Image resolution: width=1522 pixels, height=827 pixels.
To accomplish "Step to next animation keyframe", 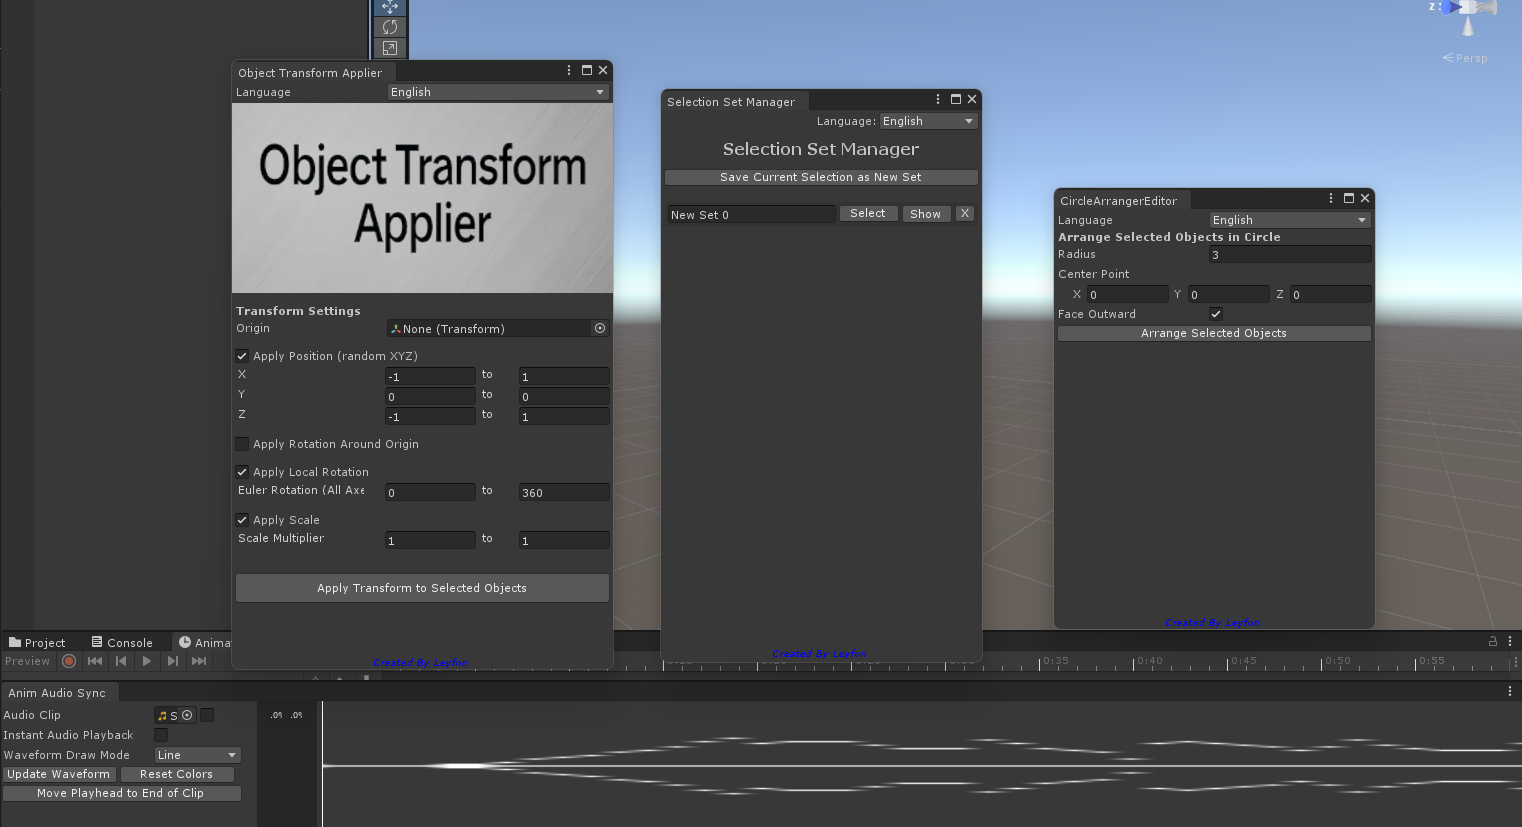I will pos(173,661).
